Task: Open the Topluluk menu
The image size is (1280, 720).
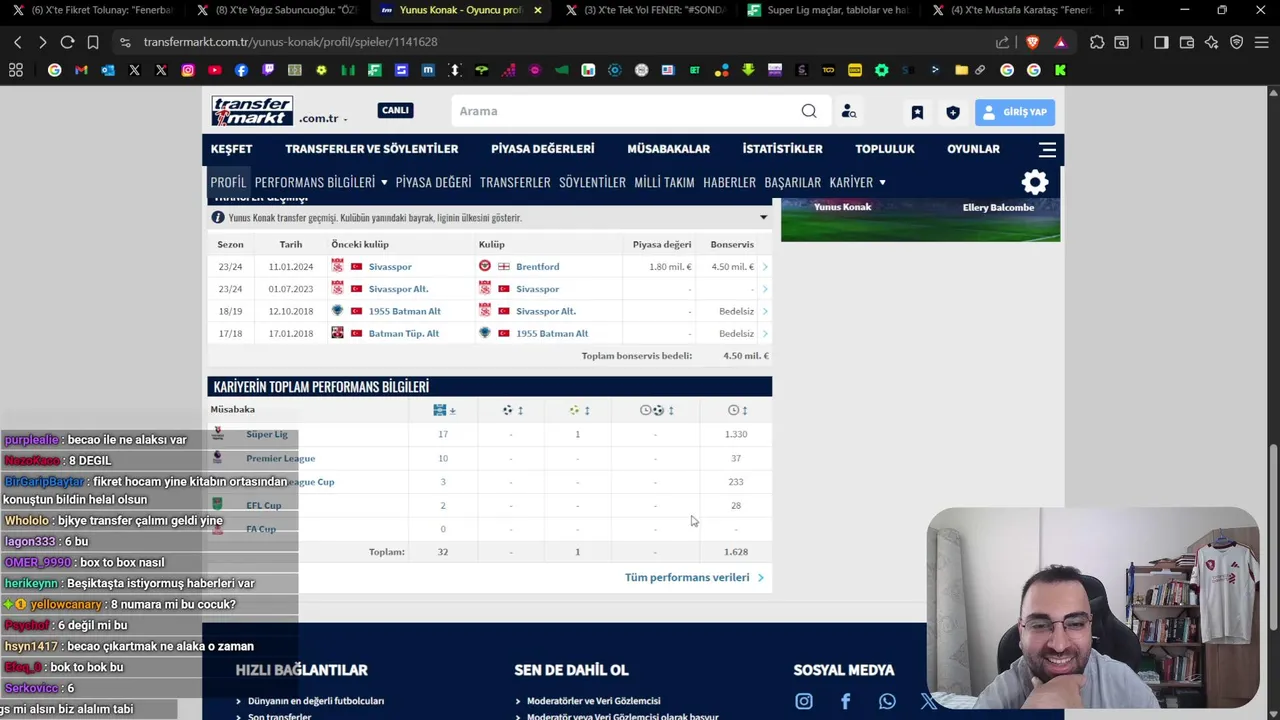Action: click(x=885, y=149)
